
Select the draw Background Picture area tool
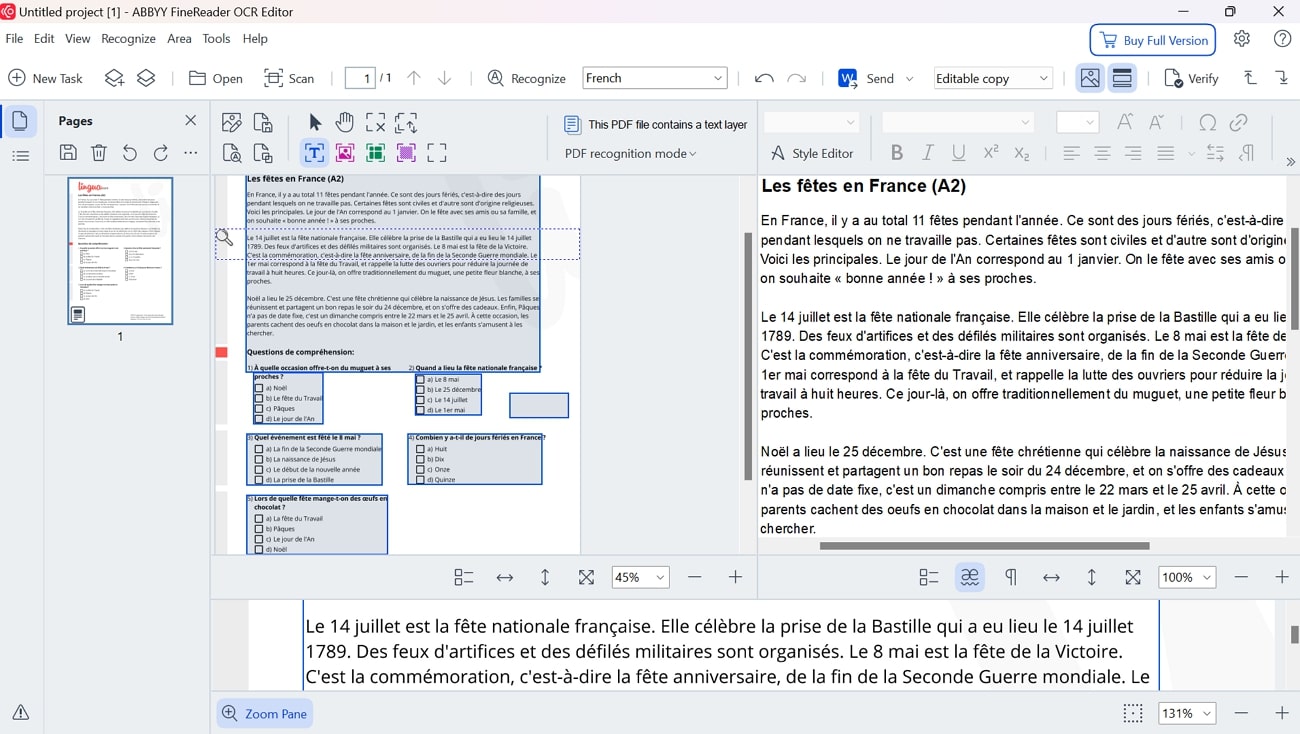tap(406, 153)
